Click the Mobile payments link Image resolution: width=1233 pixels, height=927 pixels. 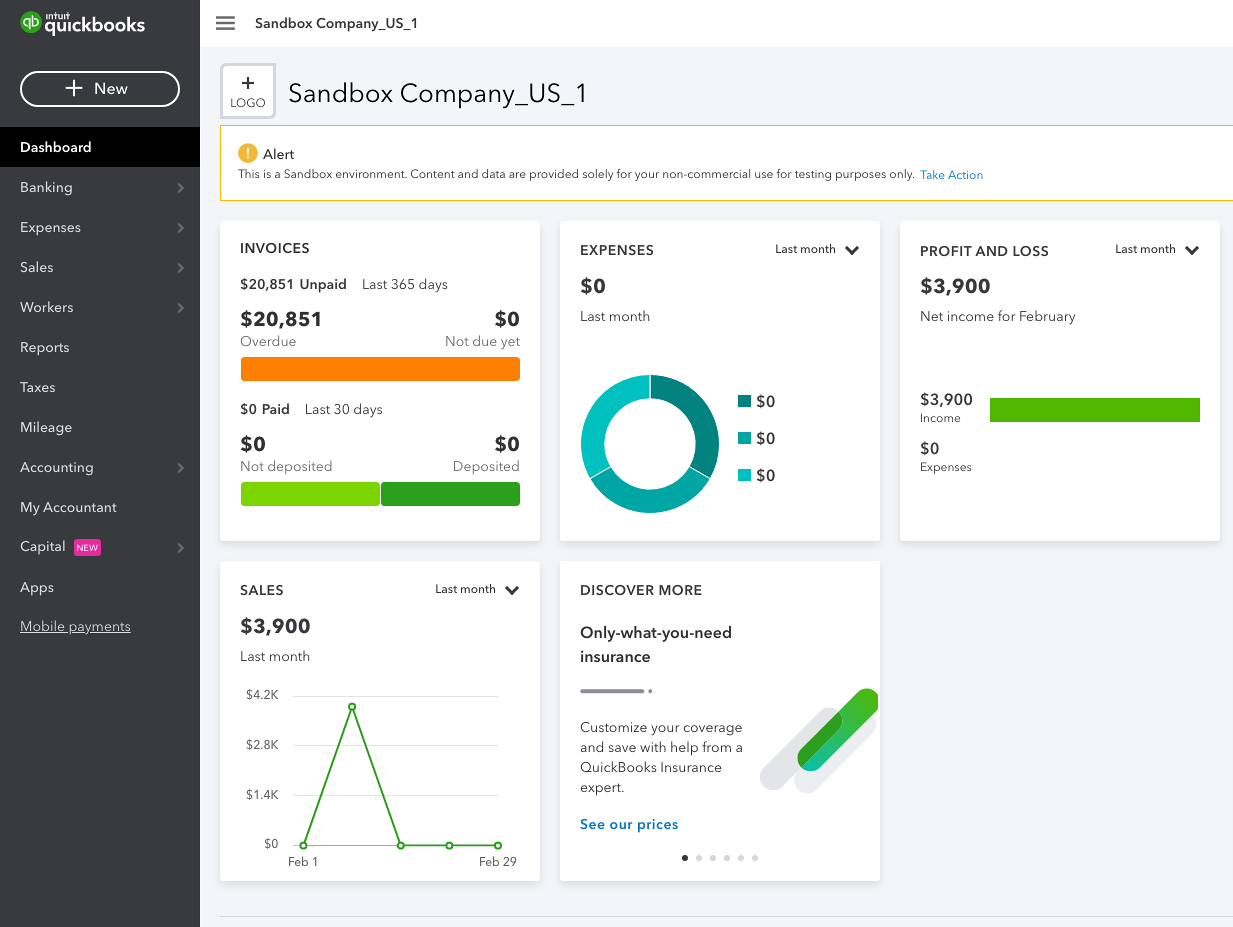click(75, 626)
